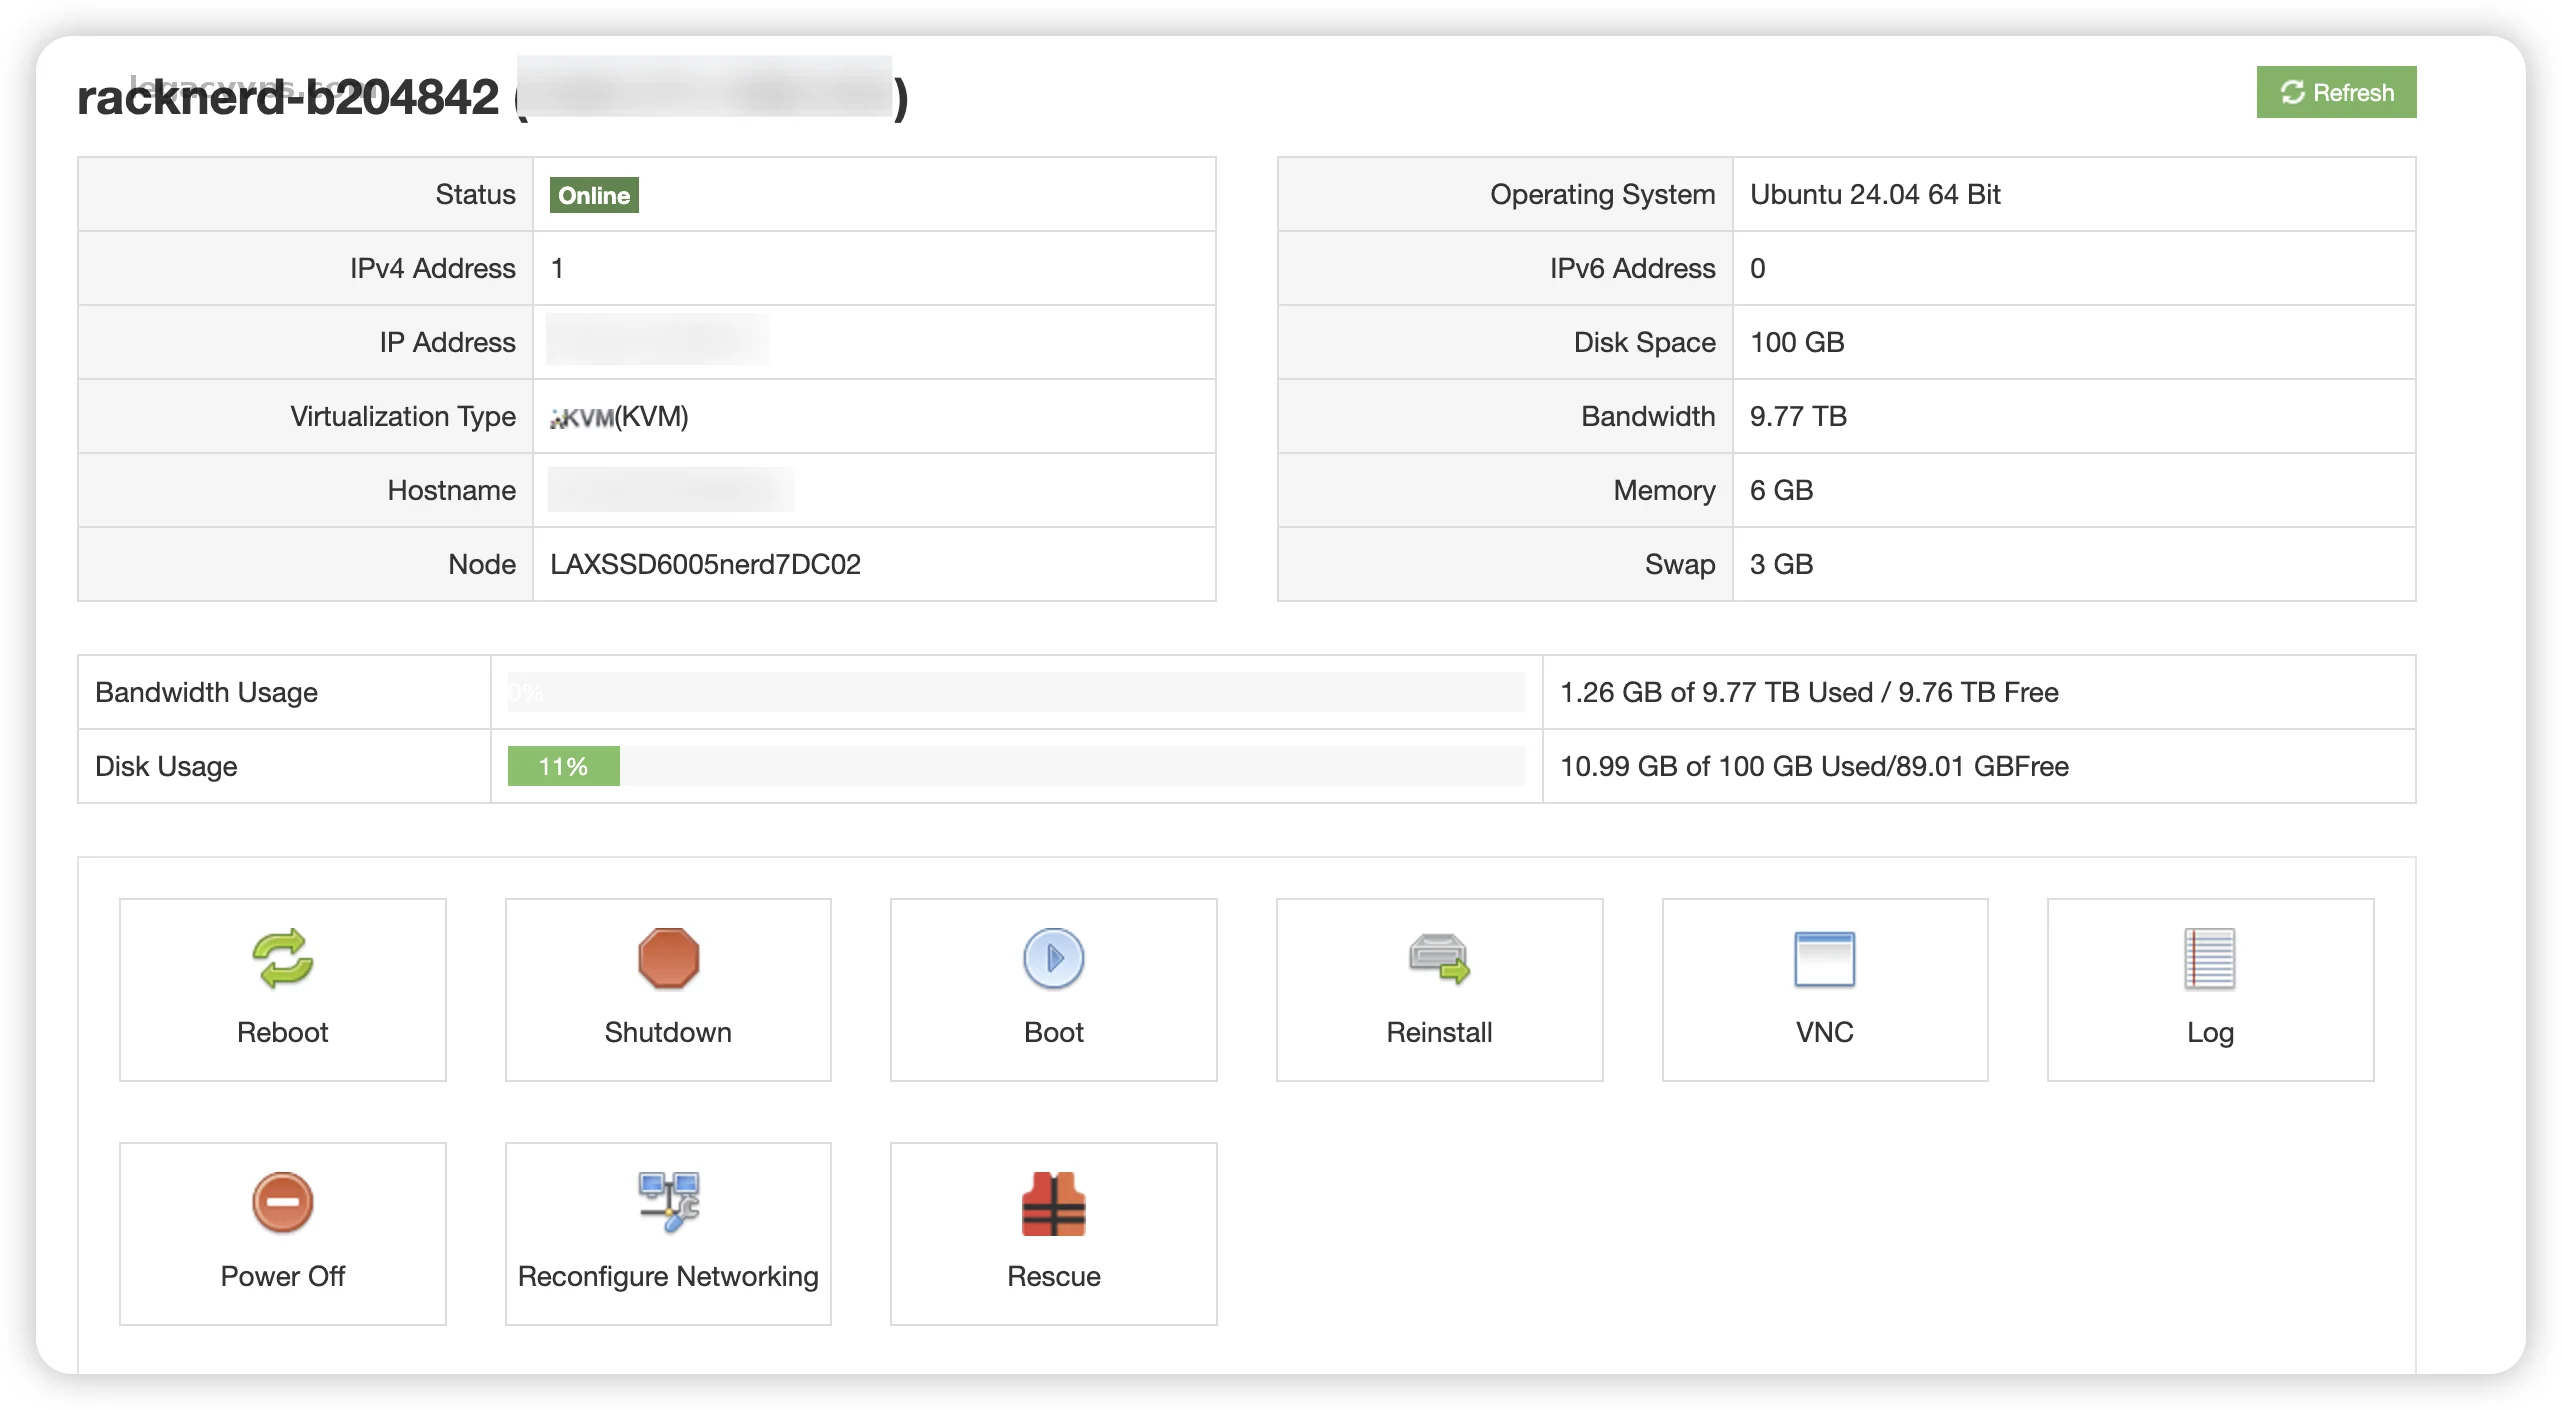Click the Reconfigure Networking text label
Image resolution: width=2562 pixels, height=1410 pixels.
pos(668,1276)
